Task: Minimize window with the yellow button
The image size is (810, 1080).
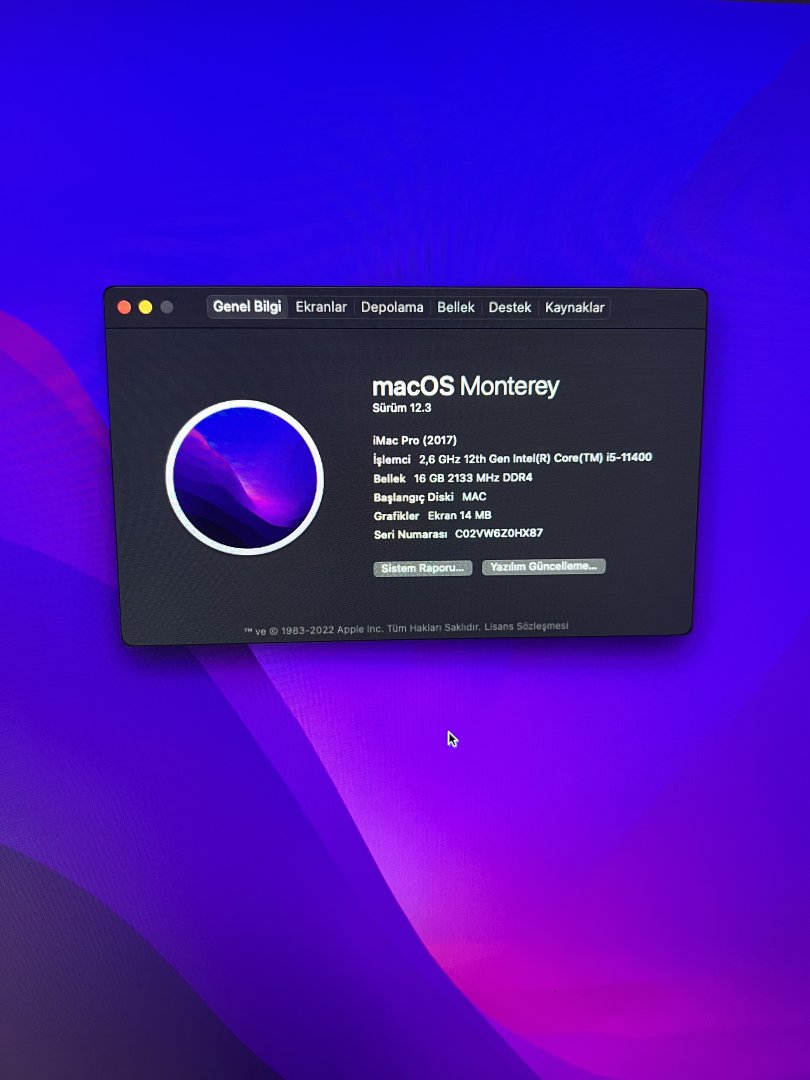Action: click(x=145, y=307)
